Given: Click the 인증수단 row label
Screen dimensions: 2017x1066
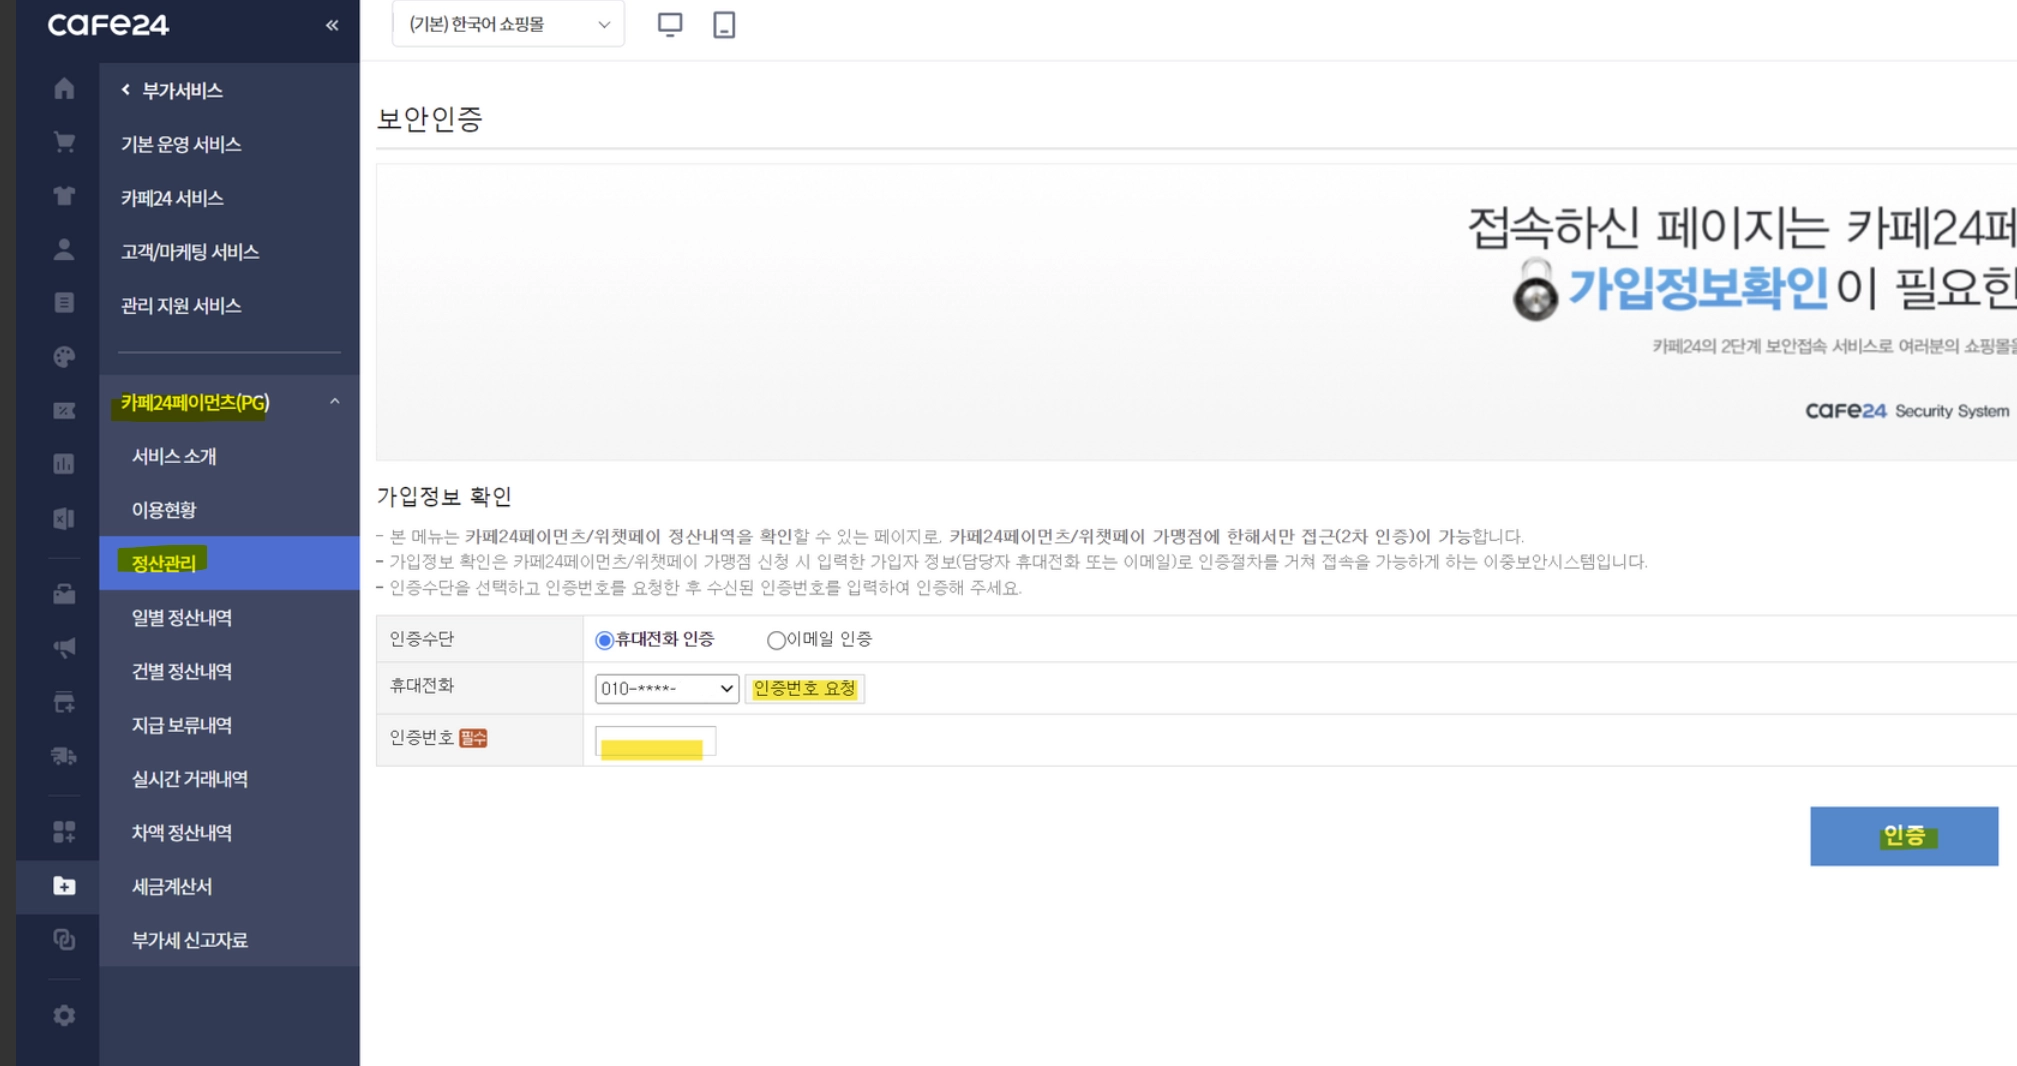Looking at the screenshot, I should click(x=421, y=639).
